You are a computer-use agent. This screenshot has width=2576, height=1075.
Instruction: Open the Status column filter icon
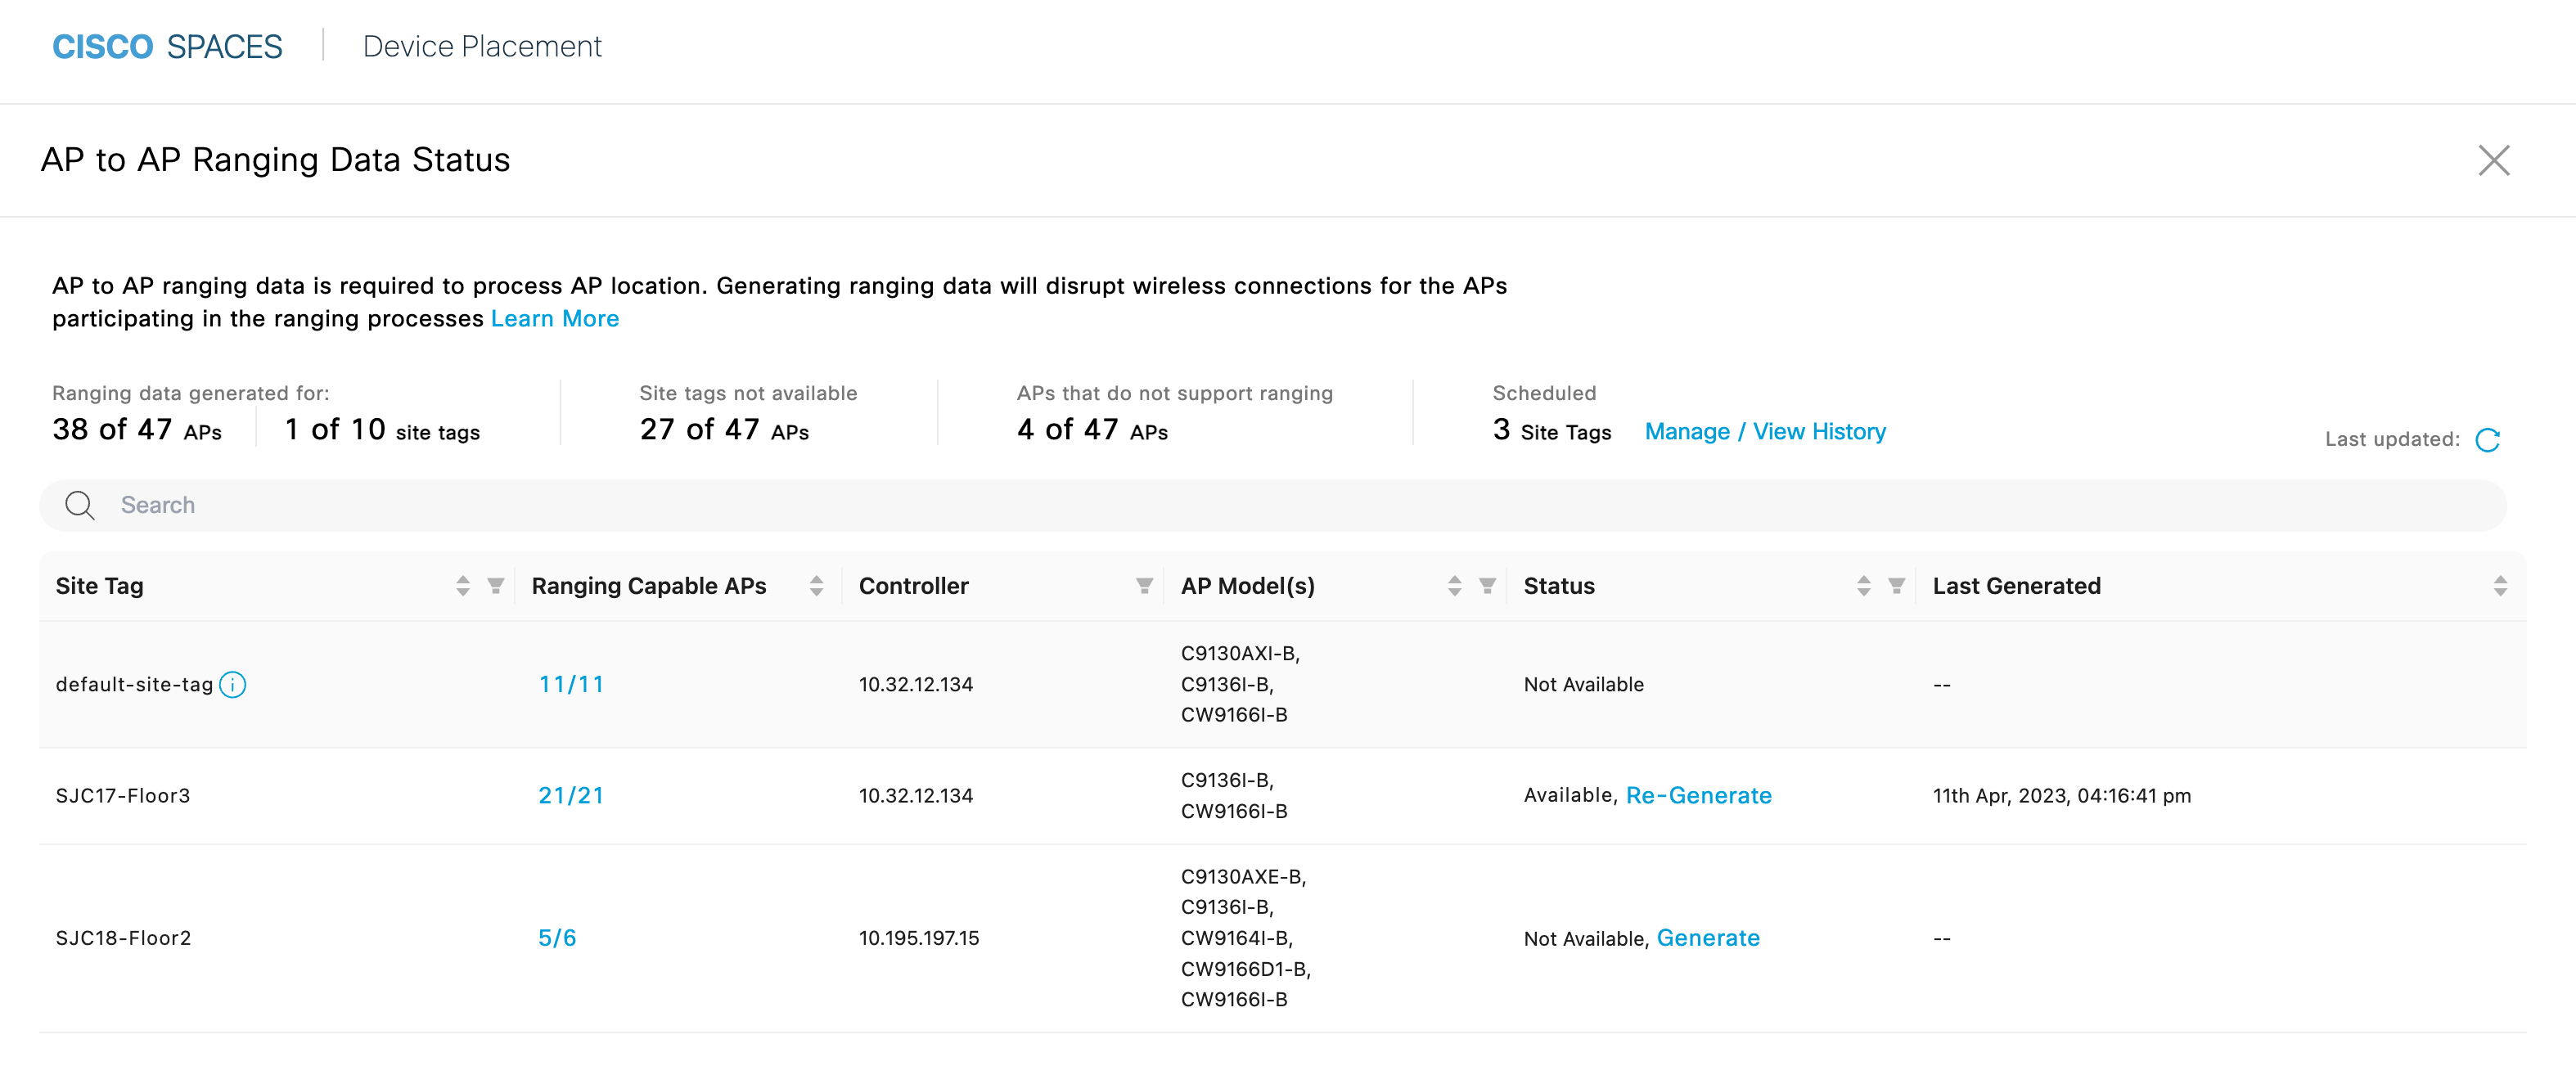(x=1896, y=586)
